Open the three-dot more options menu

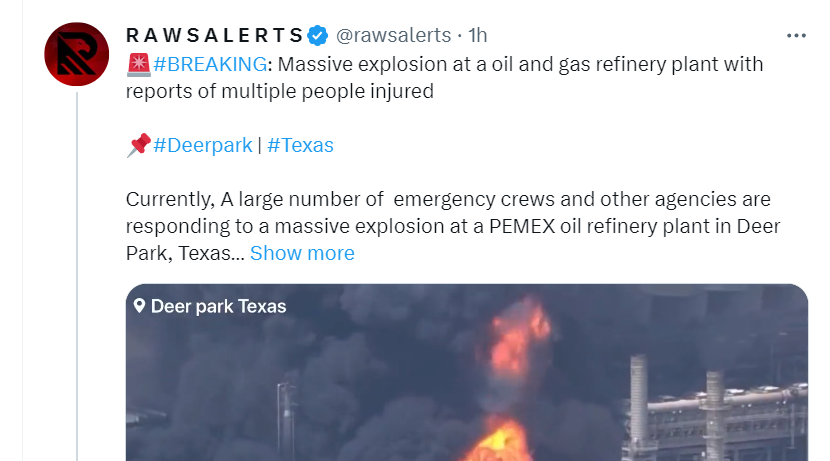(796, 35)
